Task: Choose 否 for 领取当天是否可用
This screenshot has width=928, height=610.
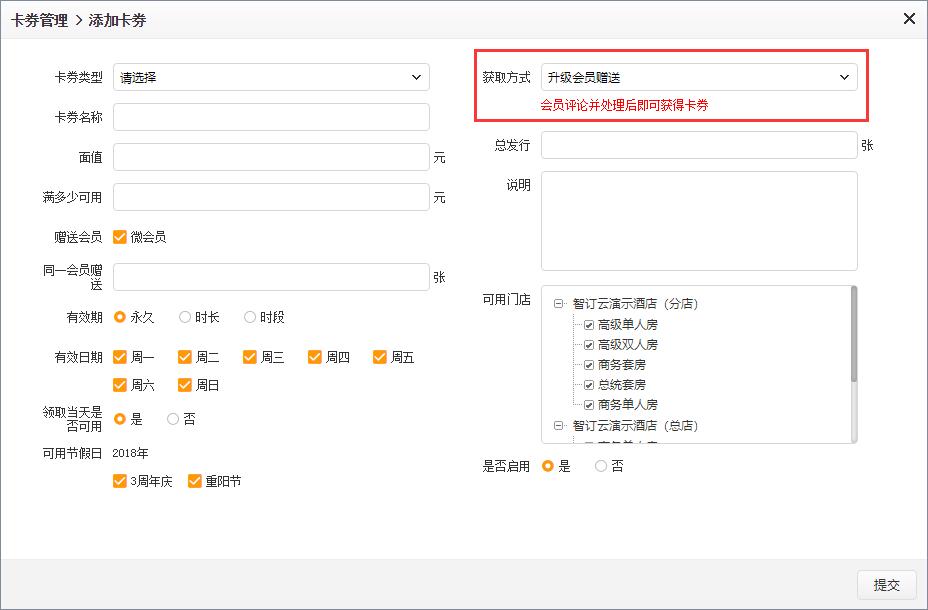Action: (173, 419)
